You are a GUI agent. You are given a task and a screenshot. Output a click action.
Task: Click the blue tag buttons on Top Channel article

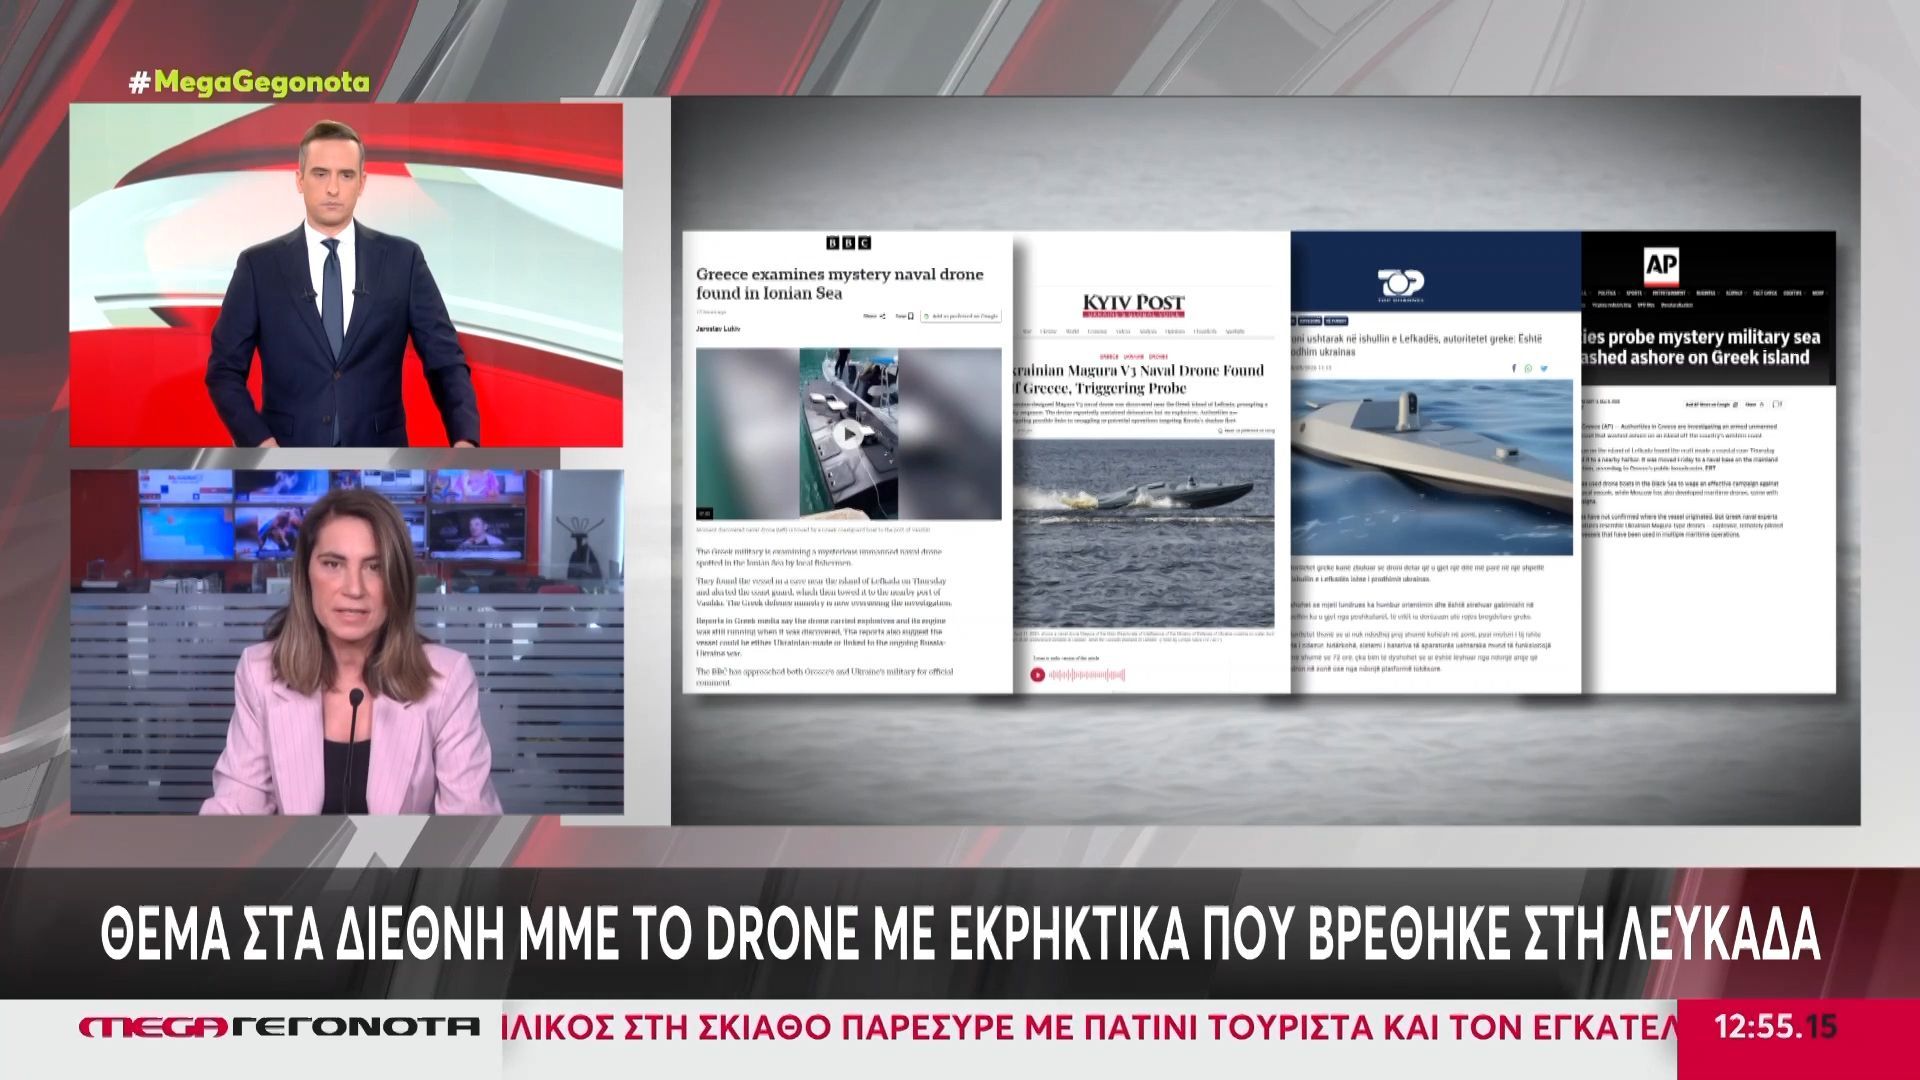click(1320, 321)
